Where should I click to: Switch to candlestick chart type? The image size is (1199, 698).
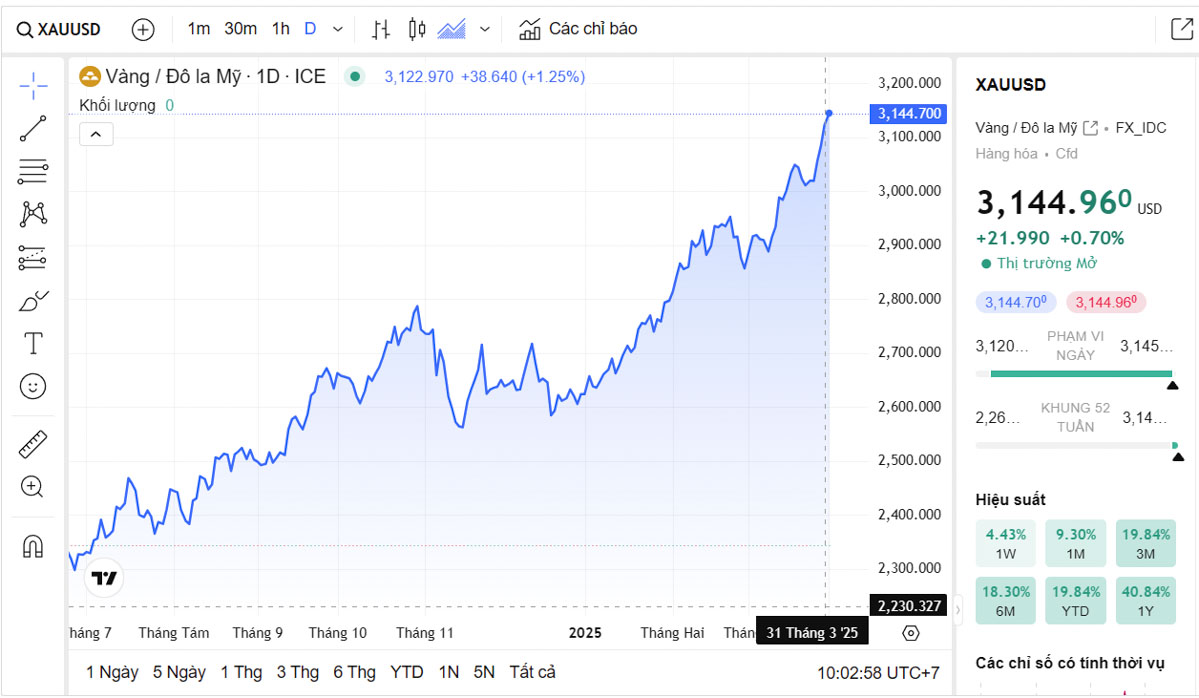(417, 29)
